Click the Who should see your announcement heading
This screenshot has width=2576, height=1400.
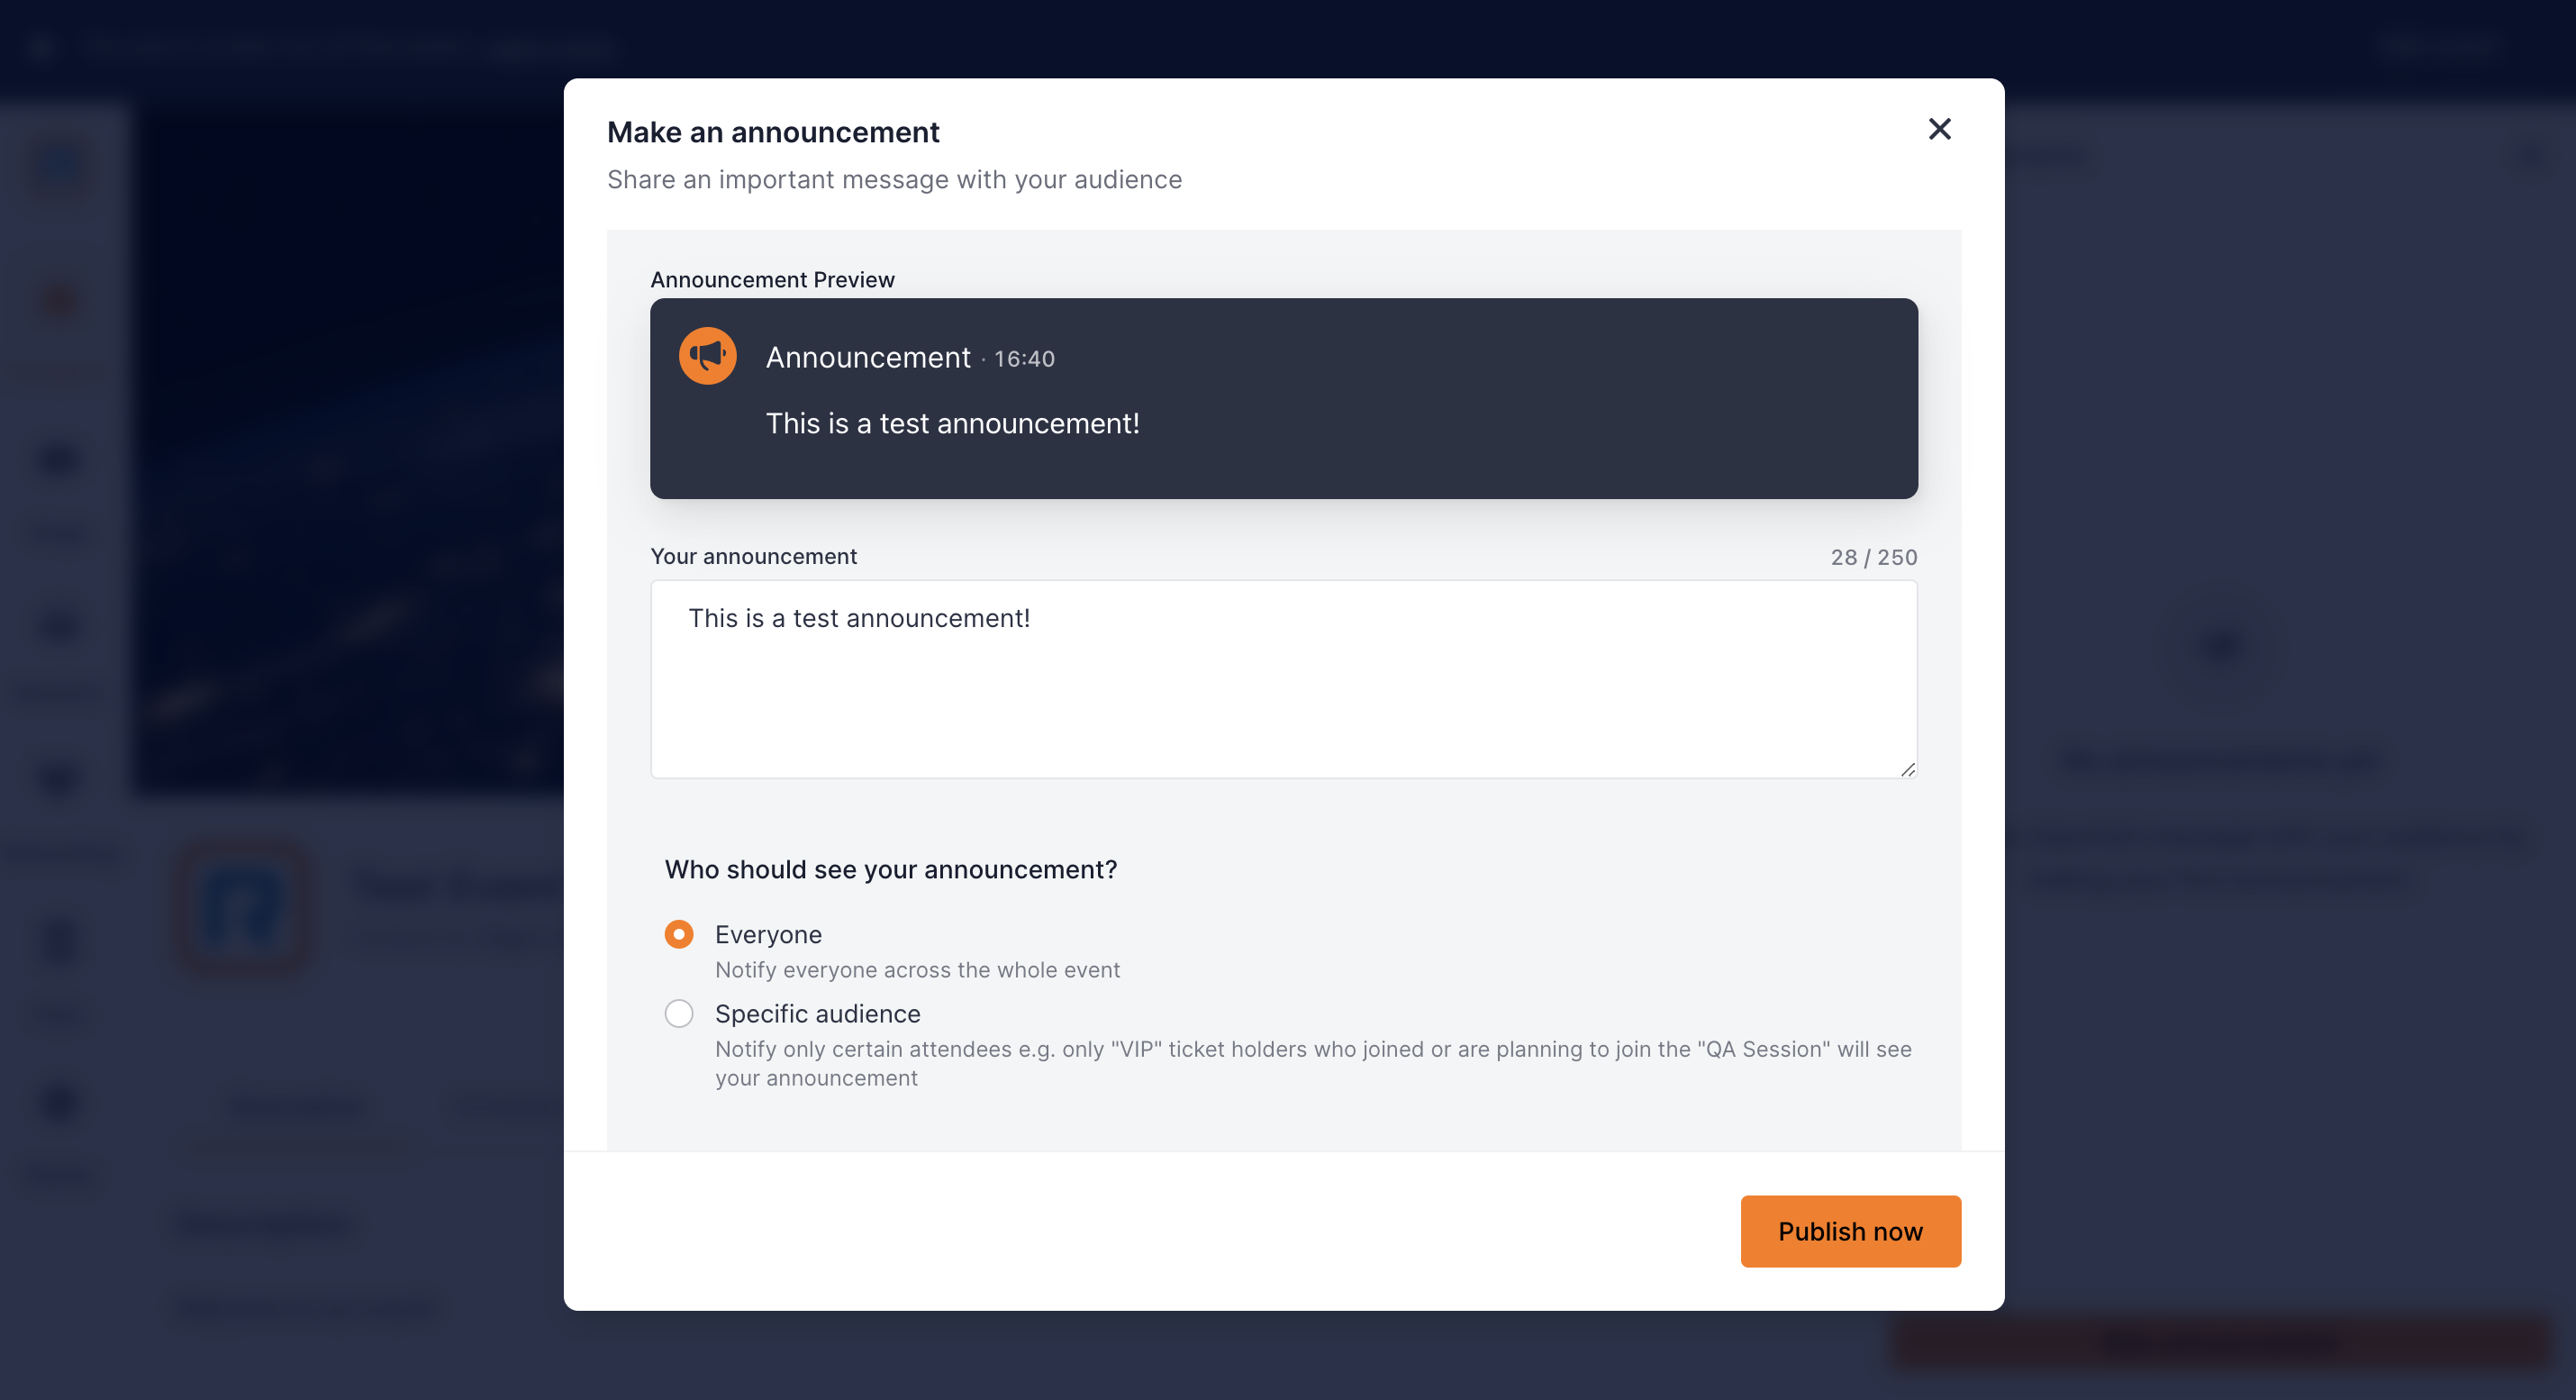pyautogui.click(x=890, y=869)
